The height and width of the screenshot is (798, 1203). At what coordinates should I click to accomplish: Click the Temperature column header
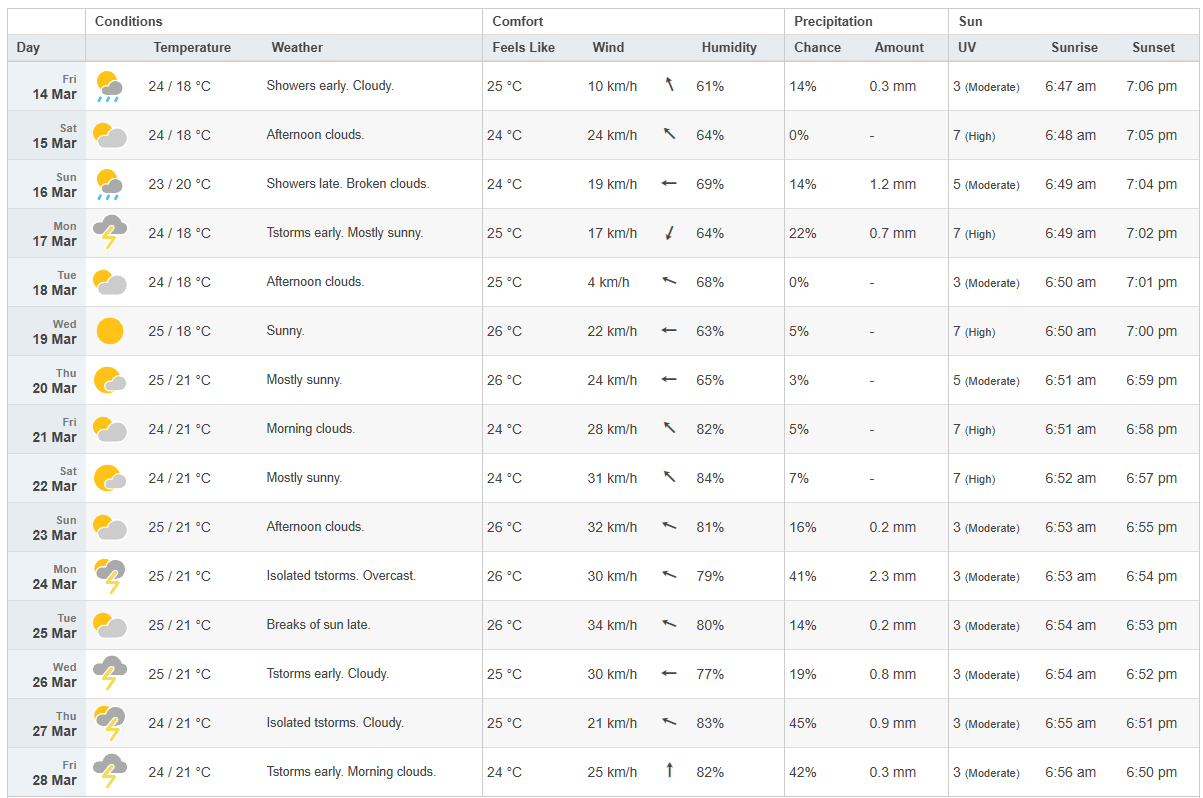(192, 48)
